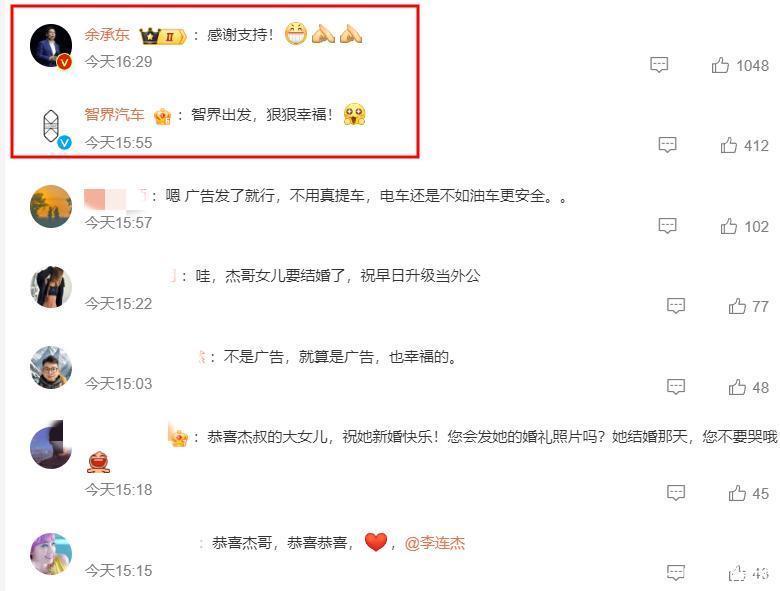
Task: Open 智界汽车's logo avatar
Action: [x=51, y=126]
